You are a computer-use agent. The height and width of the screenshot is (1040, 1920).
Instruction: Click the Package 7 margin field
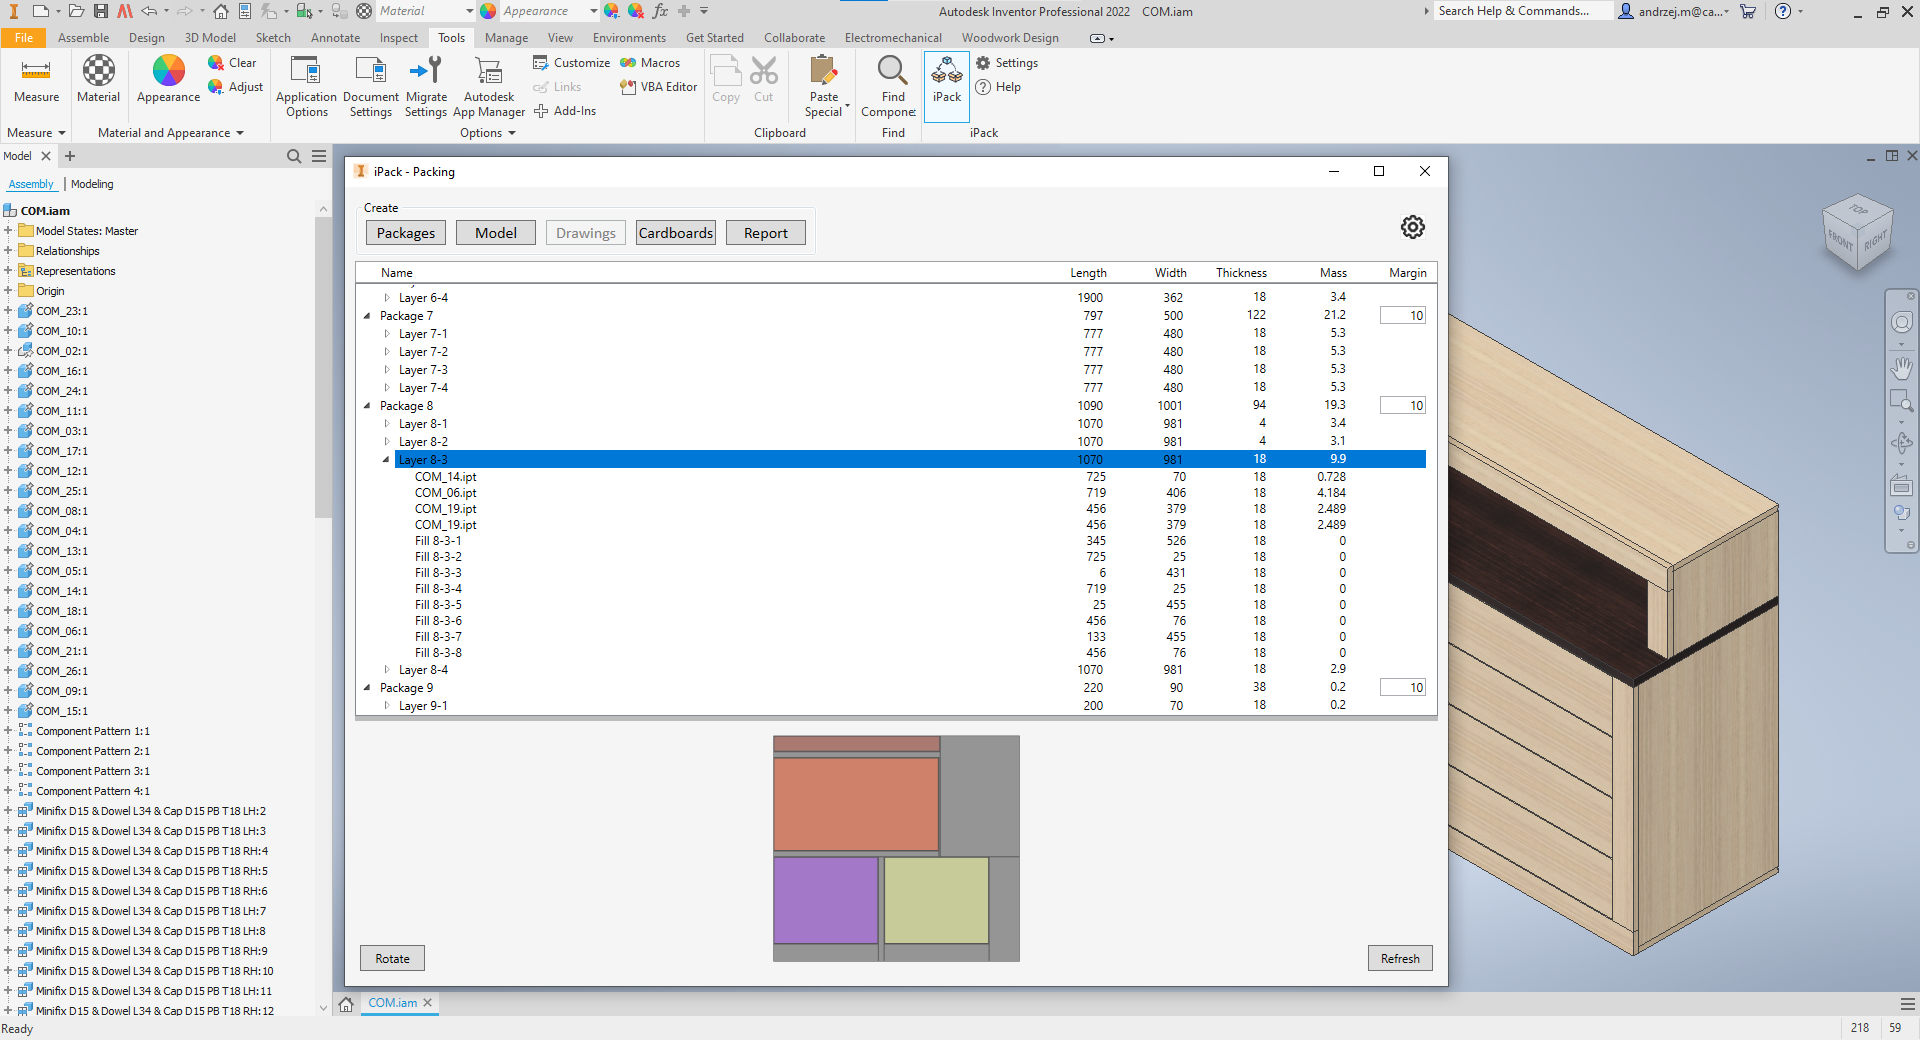coord(1402,316)
